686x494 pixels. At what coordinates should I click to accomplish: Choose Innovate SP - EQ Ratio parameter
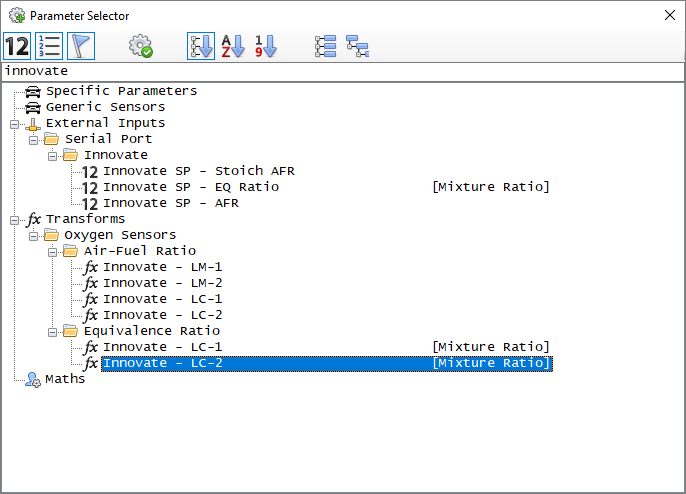pyautogui.click(x=190, y=187)
